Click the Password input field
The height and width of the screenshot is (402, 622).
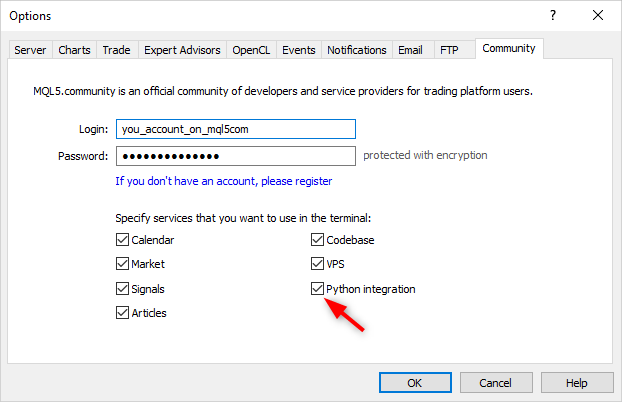235,156
